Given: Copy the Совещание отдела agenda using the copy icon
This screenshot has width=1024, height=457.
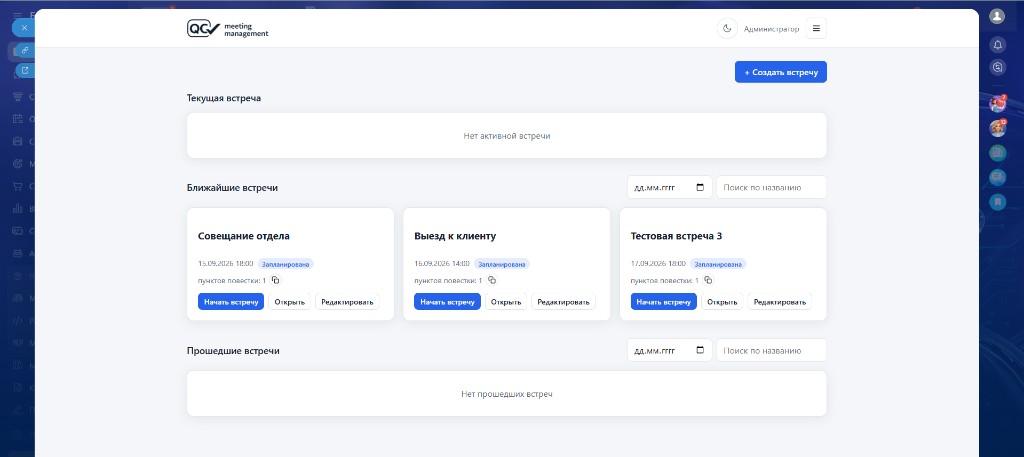Looking at the screenshot, I should coord(276,280).
